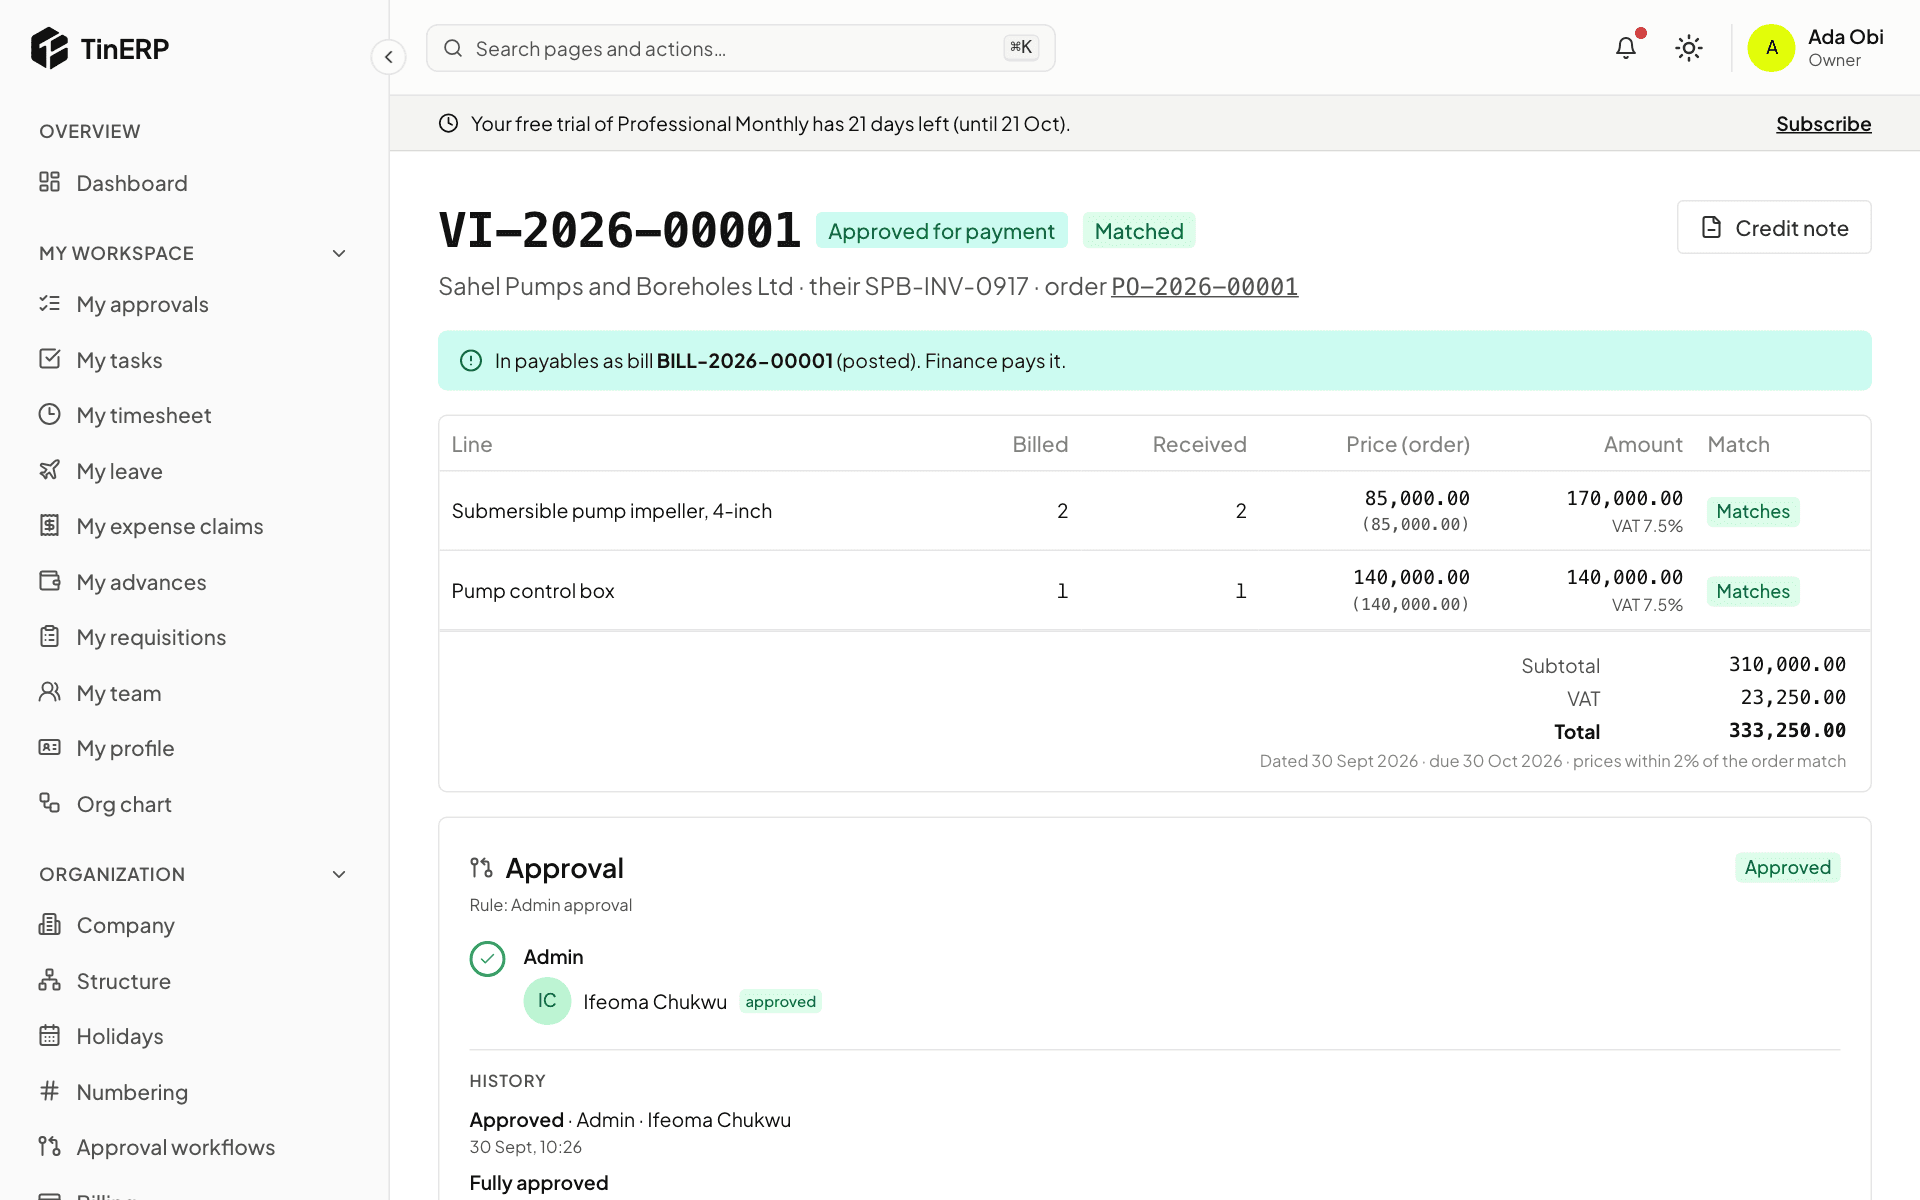This screenshot has width=1920, height=1200.
Task: Click the My team people icon
Action: pyautogui.click(x=49, y=692)
